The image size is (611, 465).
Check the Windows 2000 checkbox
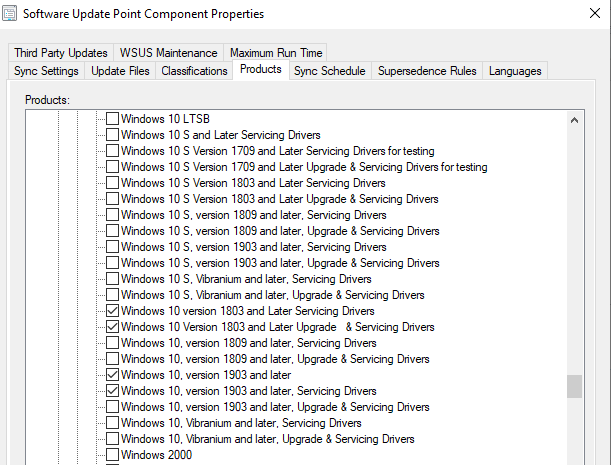(x=113, y=454)
